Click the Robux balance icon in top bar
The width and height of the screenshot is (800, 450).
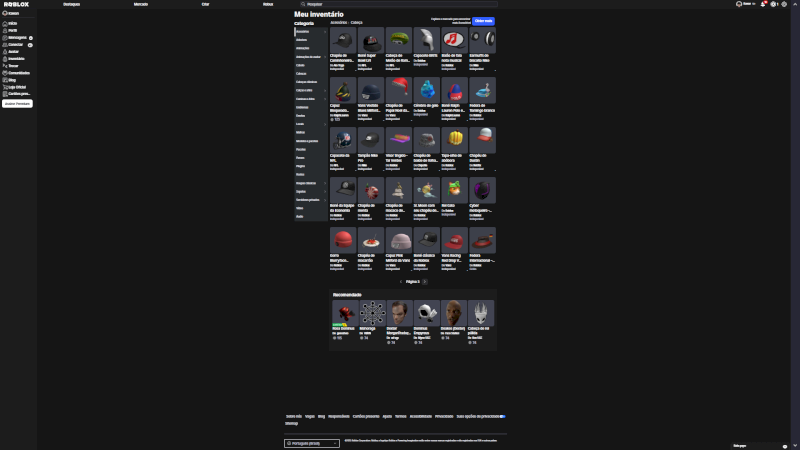point(773,4)
